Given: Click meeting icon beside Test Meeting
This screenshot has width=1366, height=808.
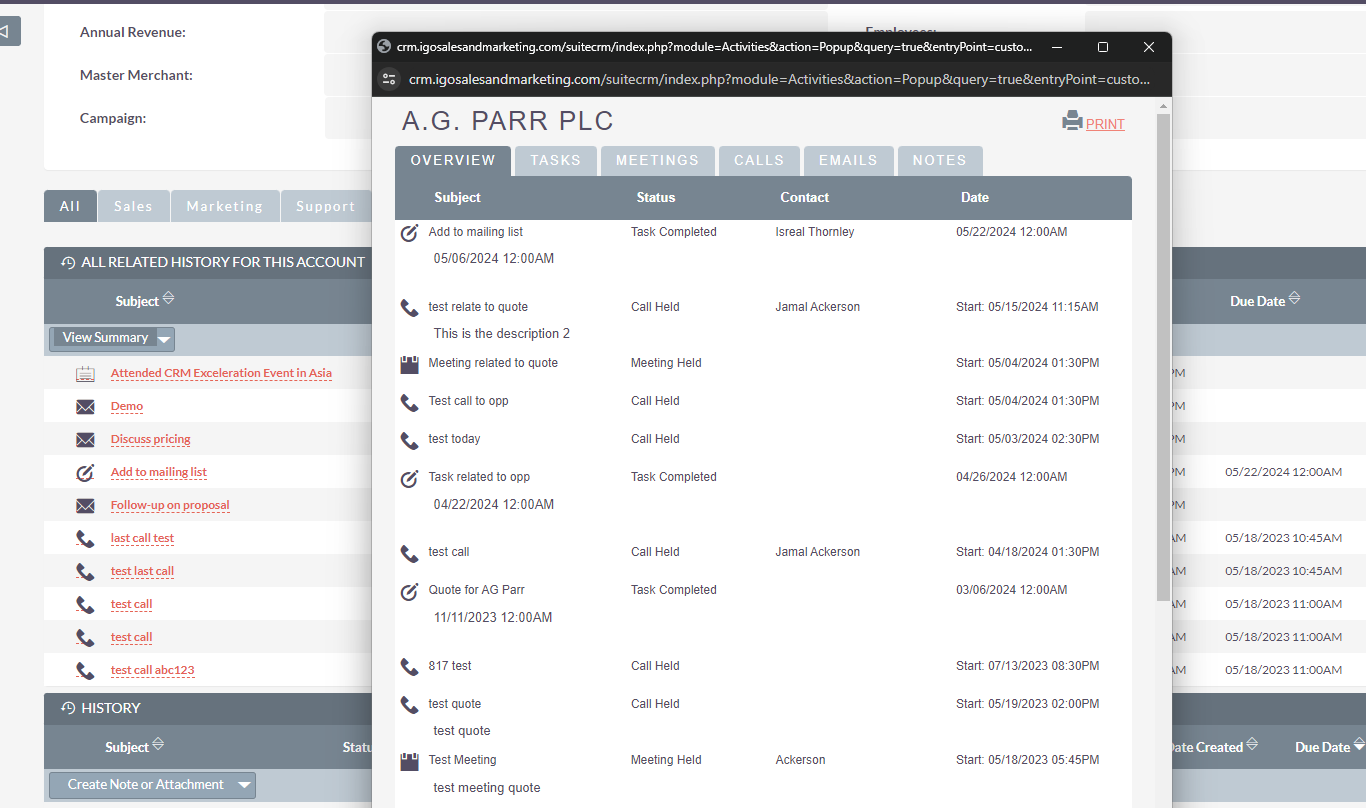Looking at the screenshot, I should click(409, 761).
